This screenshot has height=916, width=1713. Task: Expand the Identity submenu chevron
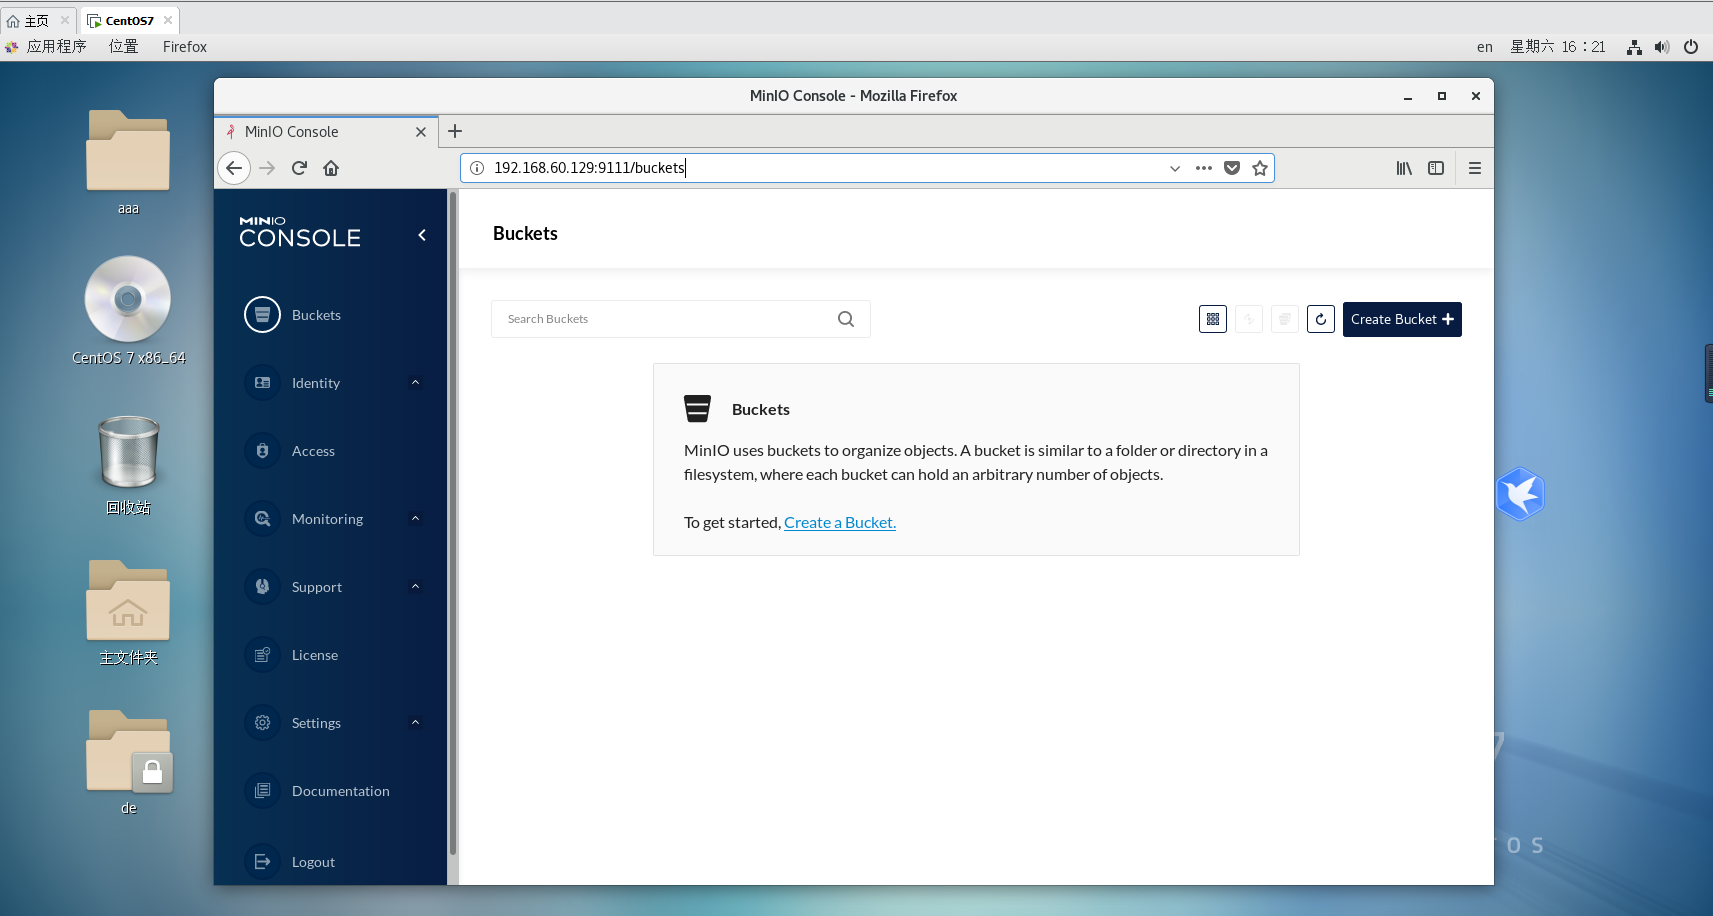coord(415,382)
